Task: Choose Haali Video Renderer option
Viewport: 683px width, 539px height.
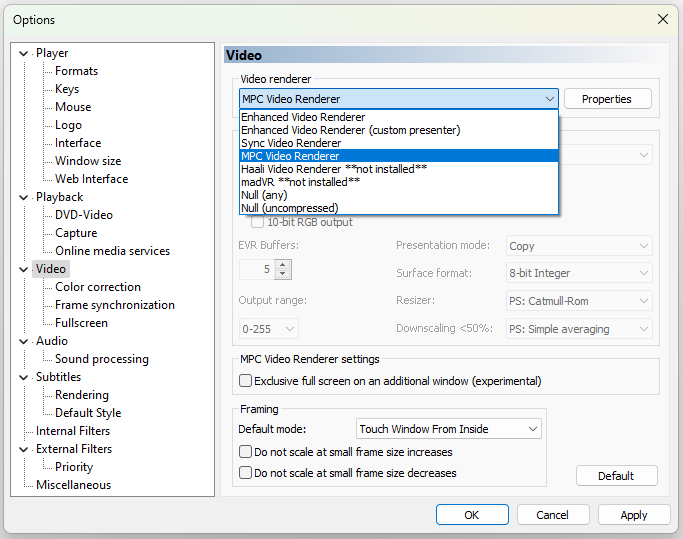Action: click(x=399, y=169)
